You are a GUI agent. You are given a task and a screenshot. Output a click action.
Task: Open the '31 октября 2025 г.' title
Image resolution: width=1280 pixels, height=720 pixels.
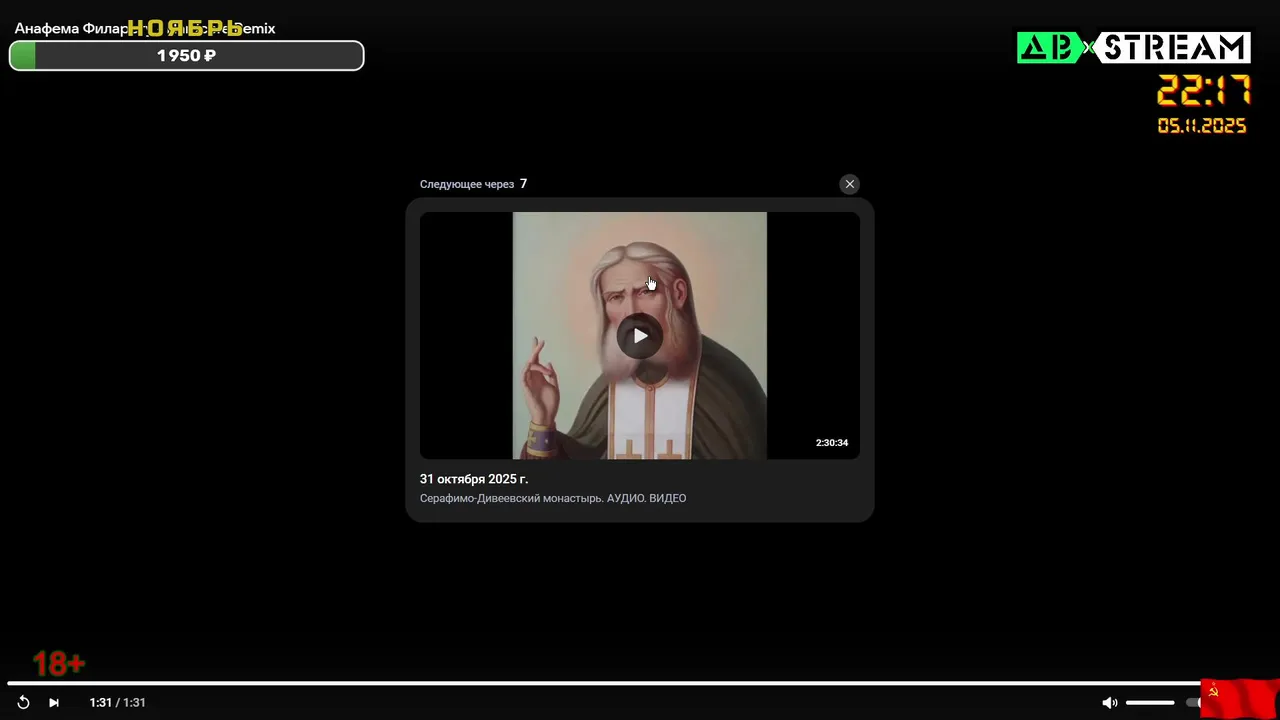(474, 479)
